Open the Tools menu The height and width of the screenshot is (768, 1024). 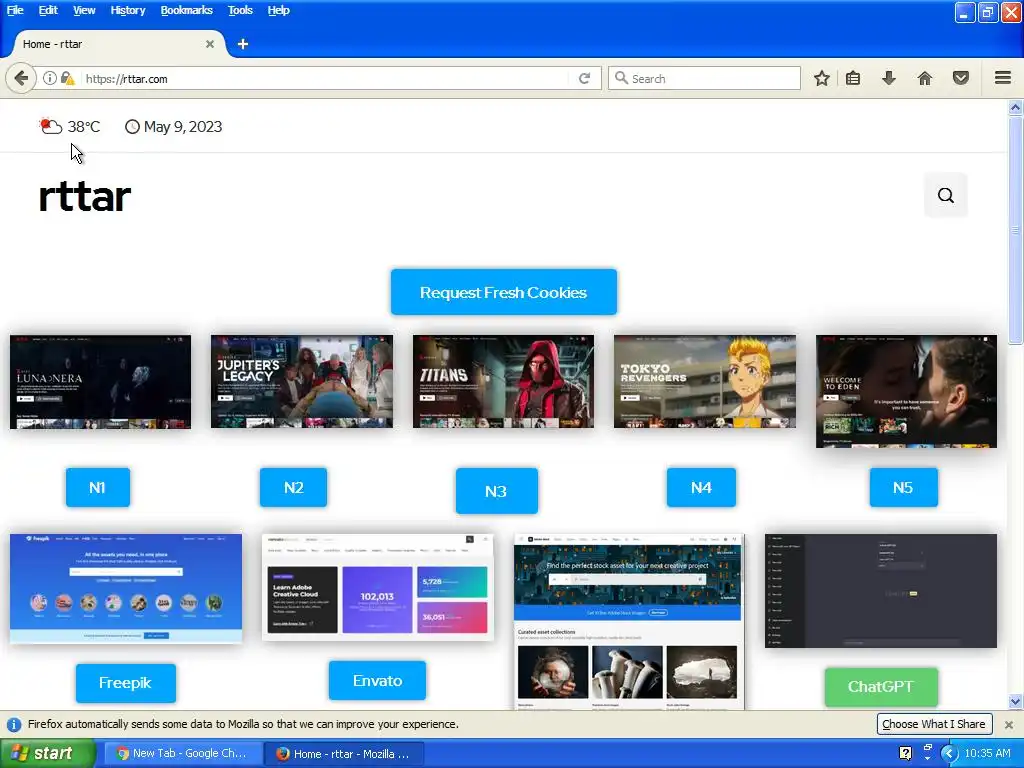[240, 10]
